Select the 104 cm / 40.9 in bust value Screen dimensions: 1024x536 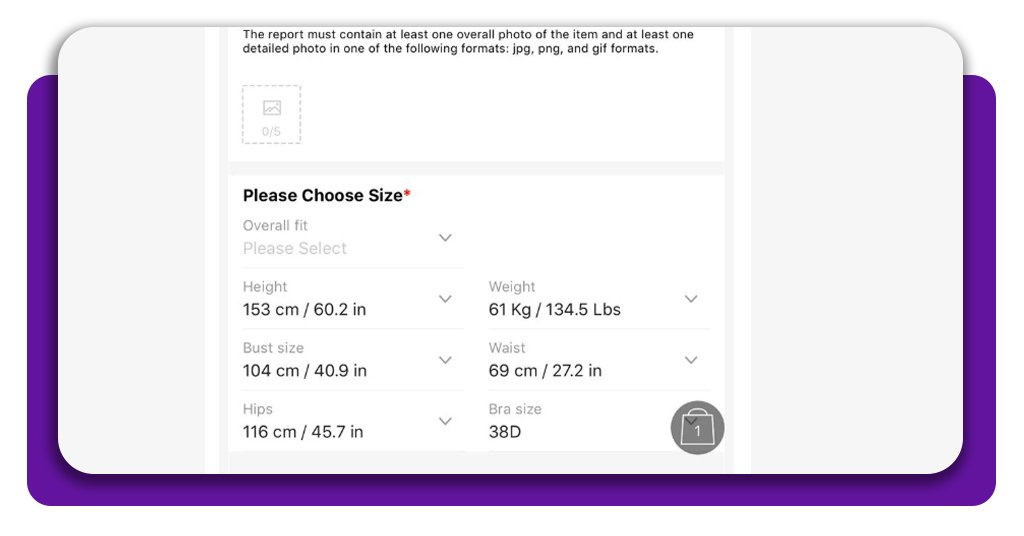click(x=304, y=371)
